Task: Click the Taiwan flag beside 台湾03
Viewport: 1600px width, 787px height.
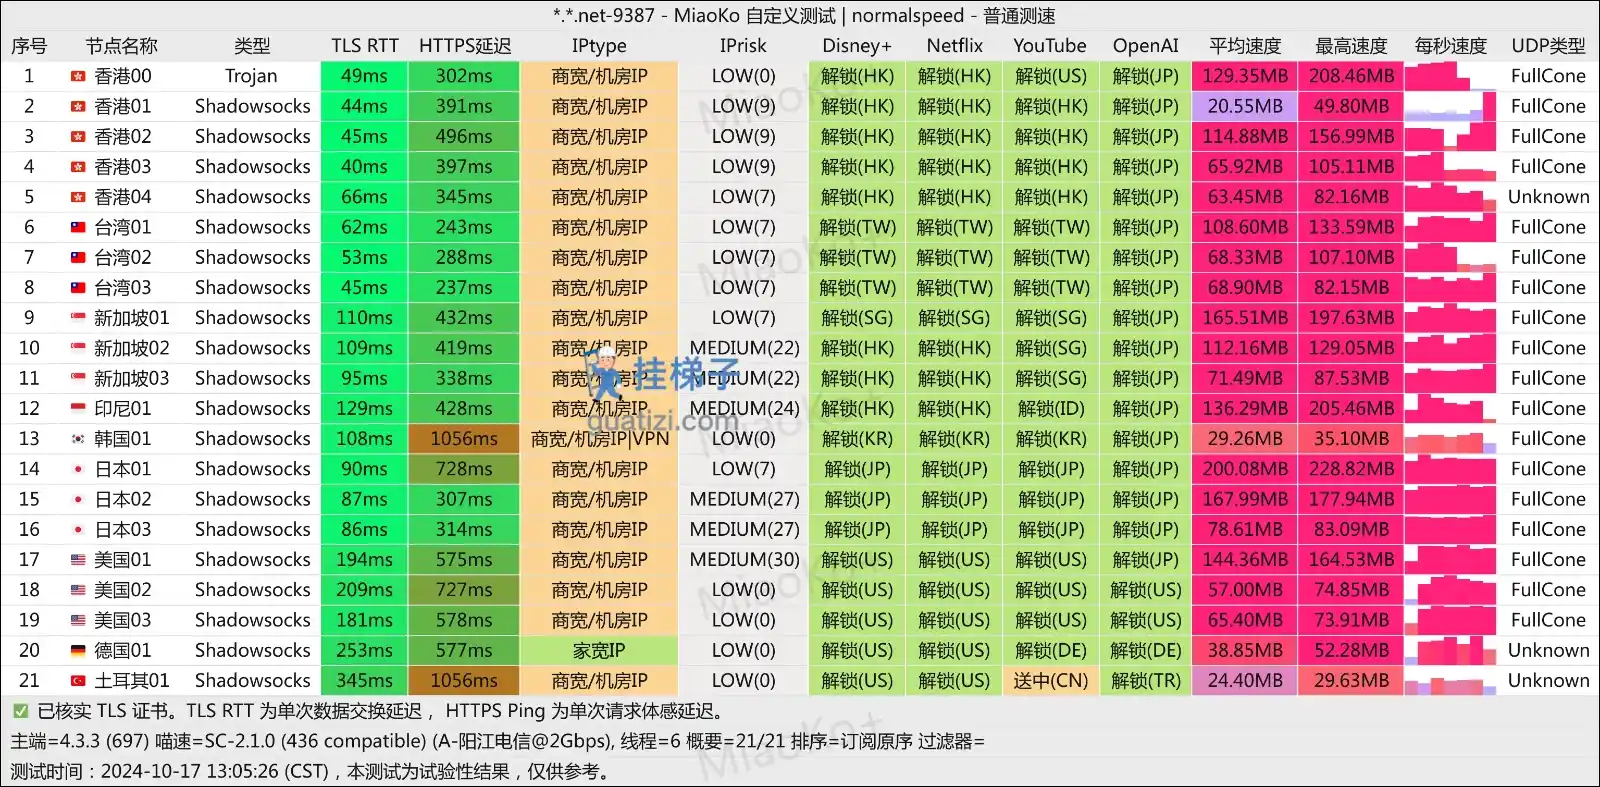Action: click(78, 288)
